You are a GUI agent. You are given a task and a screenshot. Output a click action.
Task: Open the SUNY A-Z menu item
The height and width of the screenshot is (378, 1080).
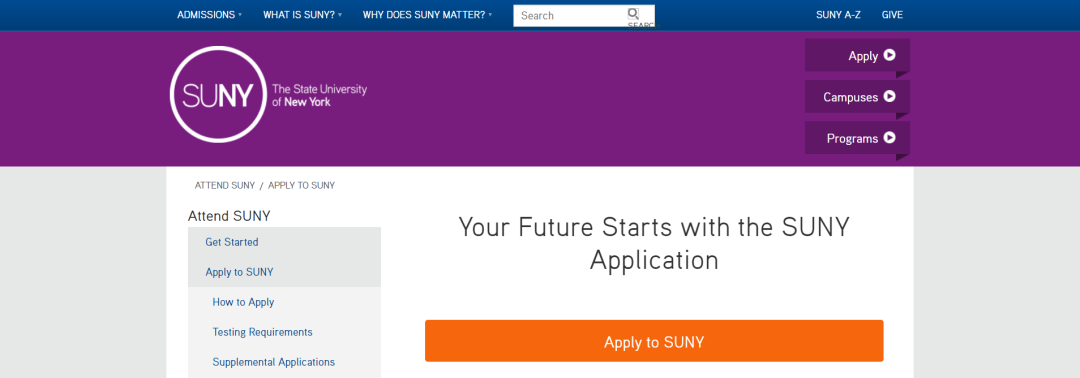coord(838,15)
